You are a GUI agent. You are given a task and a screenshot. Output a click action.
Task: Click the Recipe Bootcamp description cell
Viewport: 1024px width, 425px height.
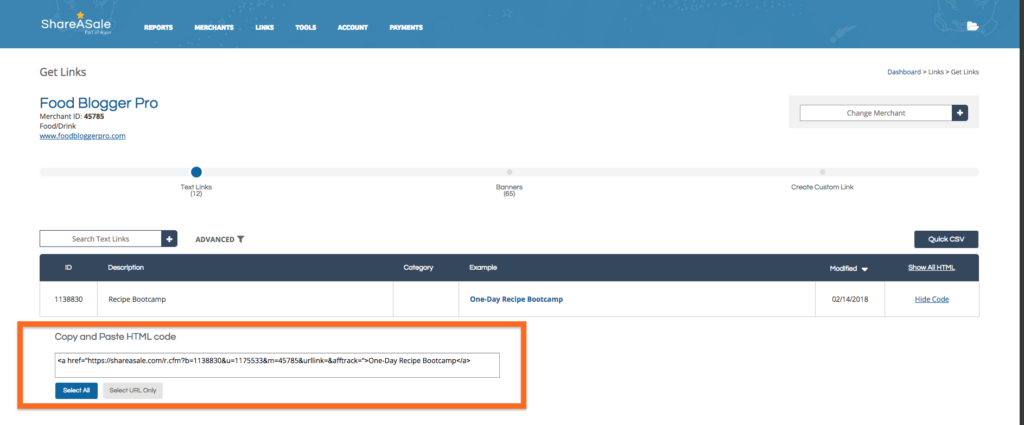[245, 299]
